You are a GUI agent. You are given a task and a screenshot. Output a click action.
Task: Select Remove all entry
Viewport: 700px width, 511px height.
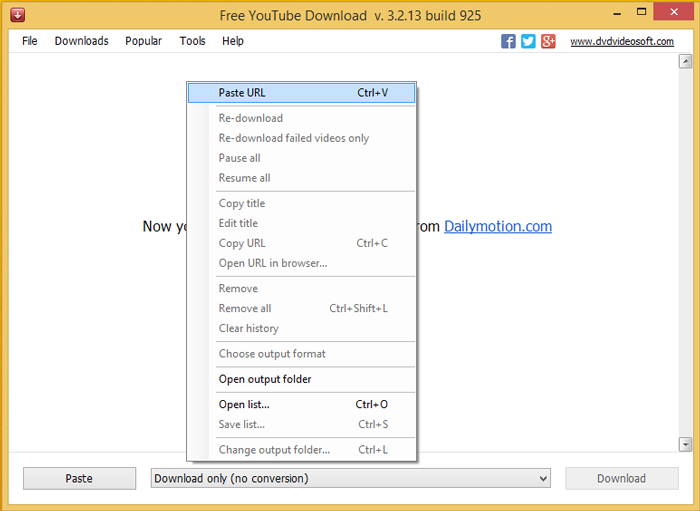pos(301,308)
